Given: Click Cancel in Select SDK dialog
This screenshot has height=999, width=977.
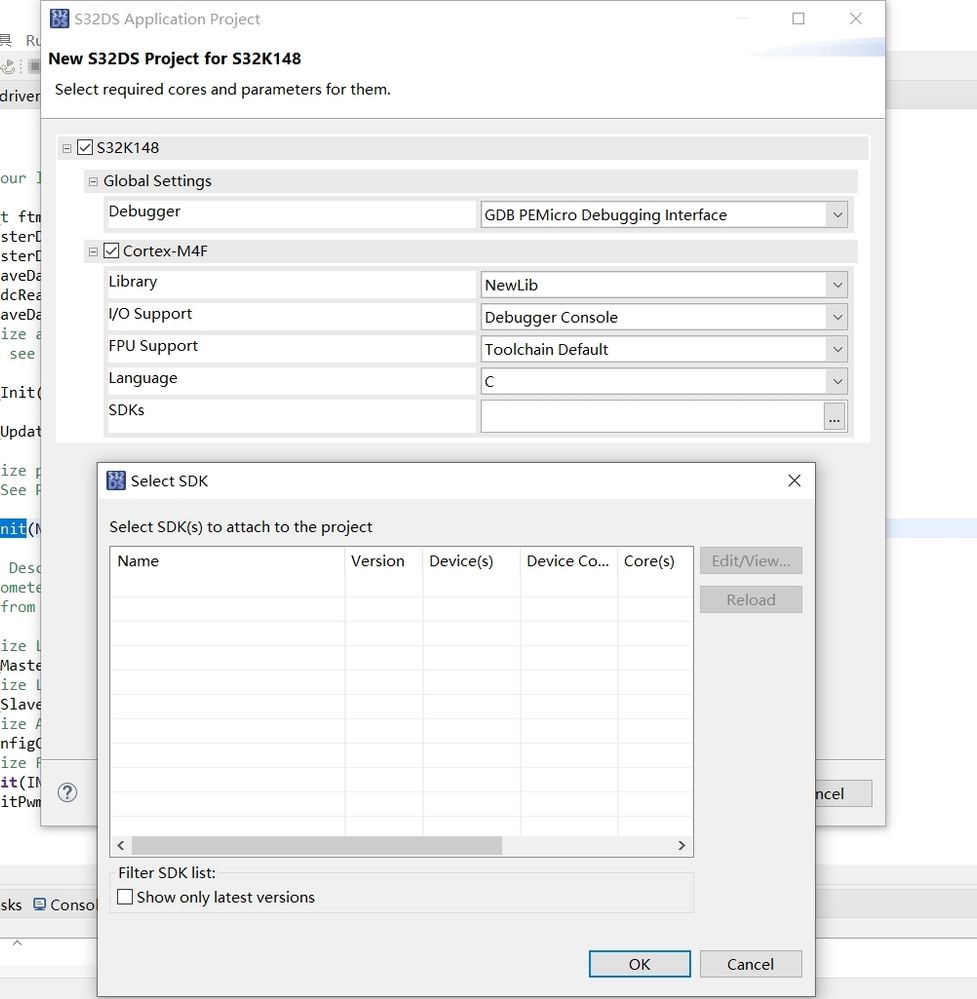Looking at the screenshot, I should [751, 964].
